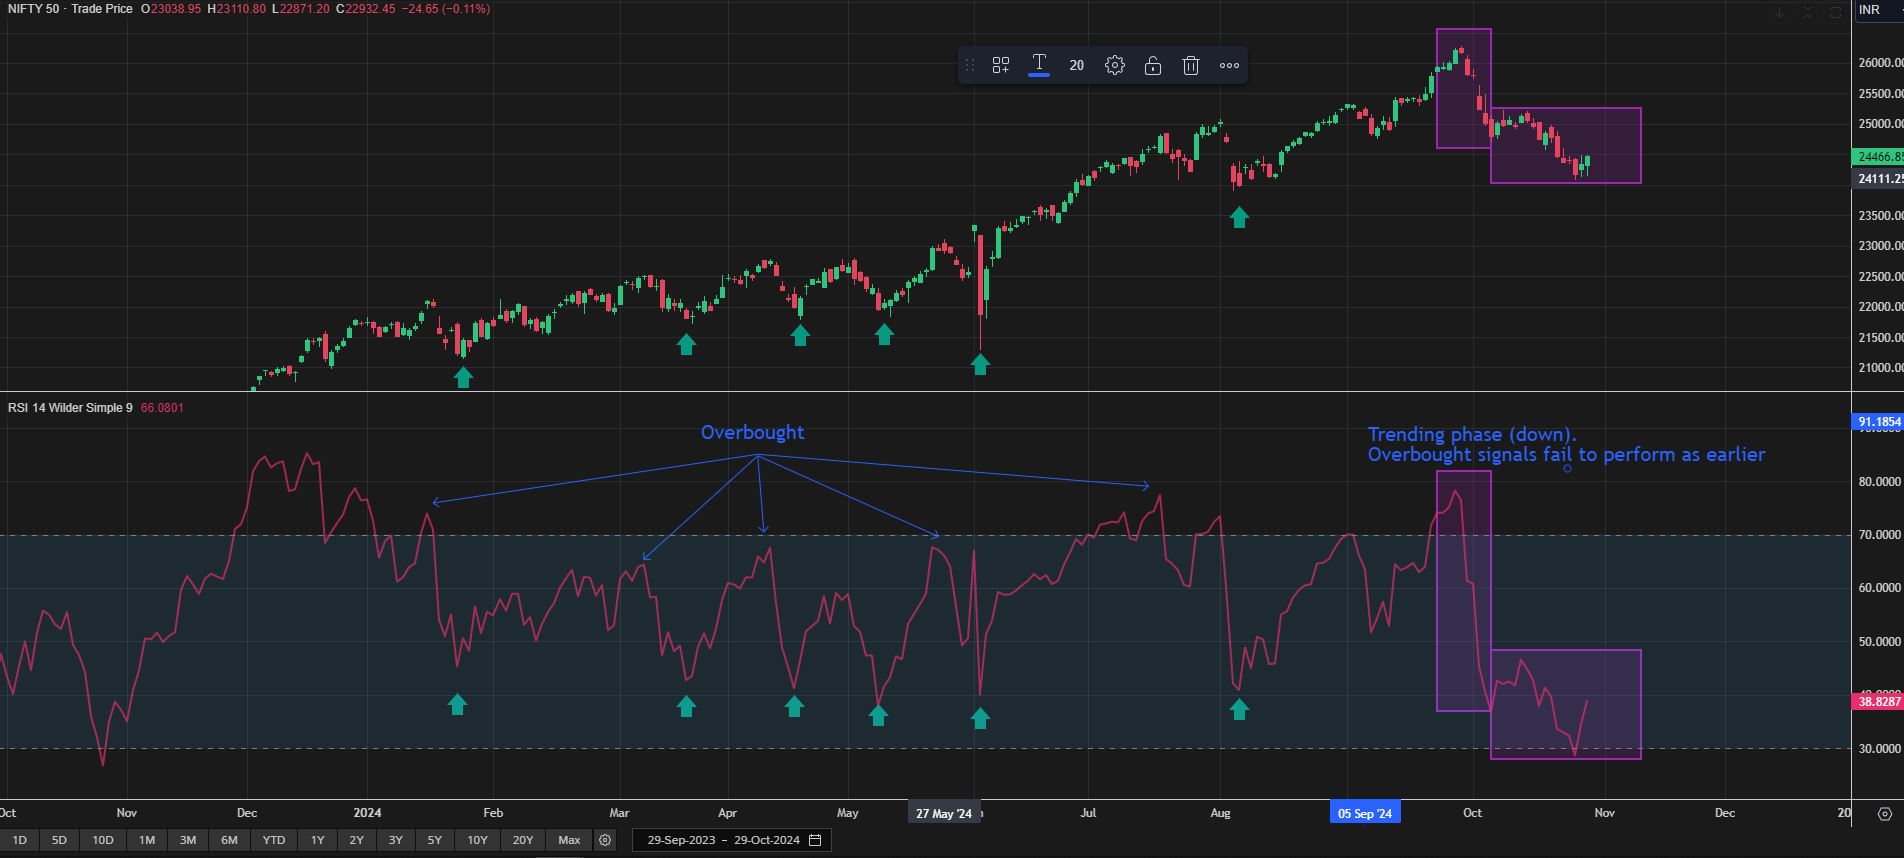The height and width of the screenshot is (858, 1904).
Task: Toggle the lock on selected drawing
Action: point(1153,66)
